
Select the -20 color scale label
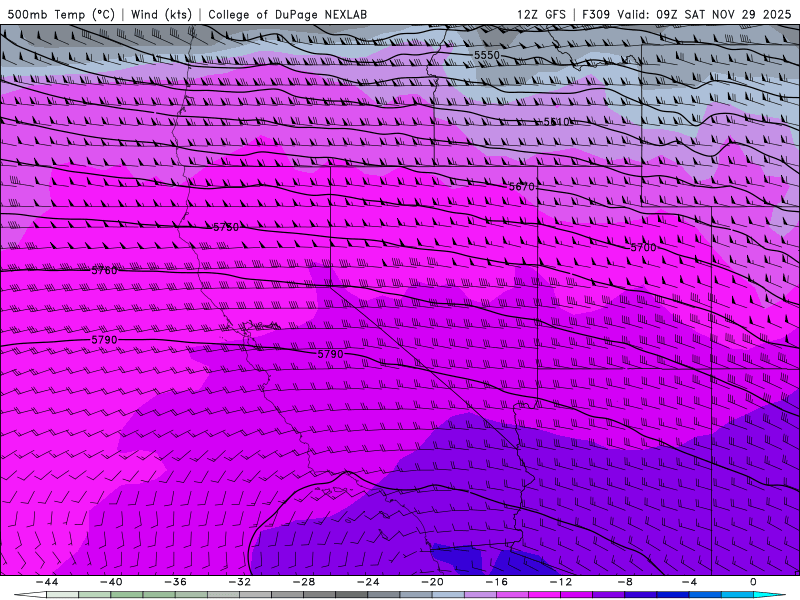pos(433,582)
